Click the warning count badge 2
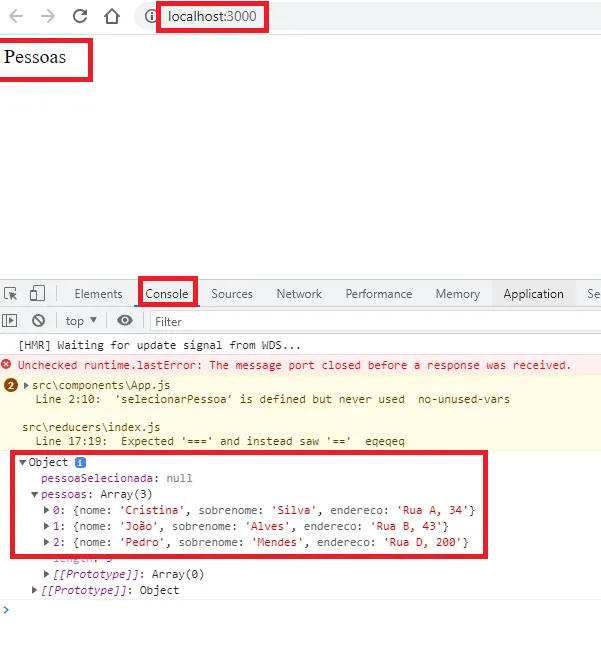The image size is (601, 648). (x=11, y=386)
